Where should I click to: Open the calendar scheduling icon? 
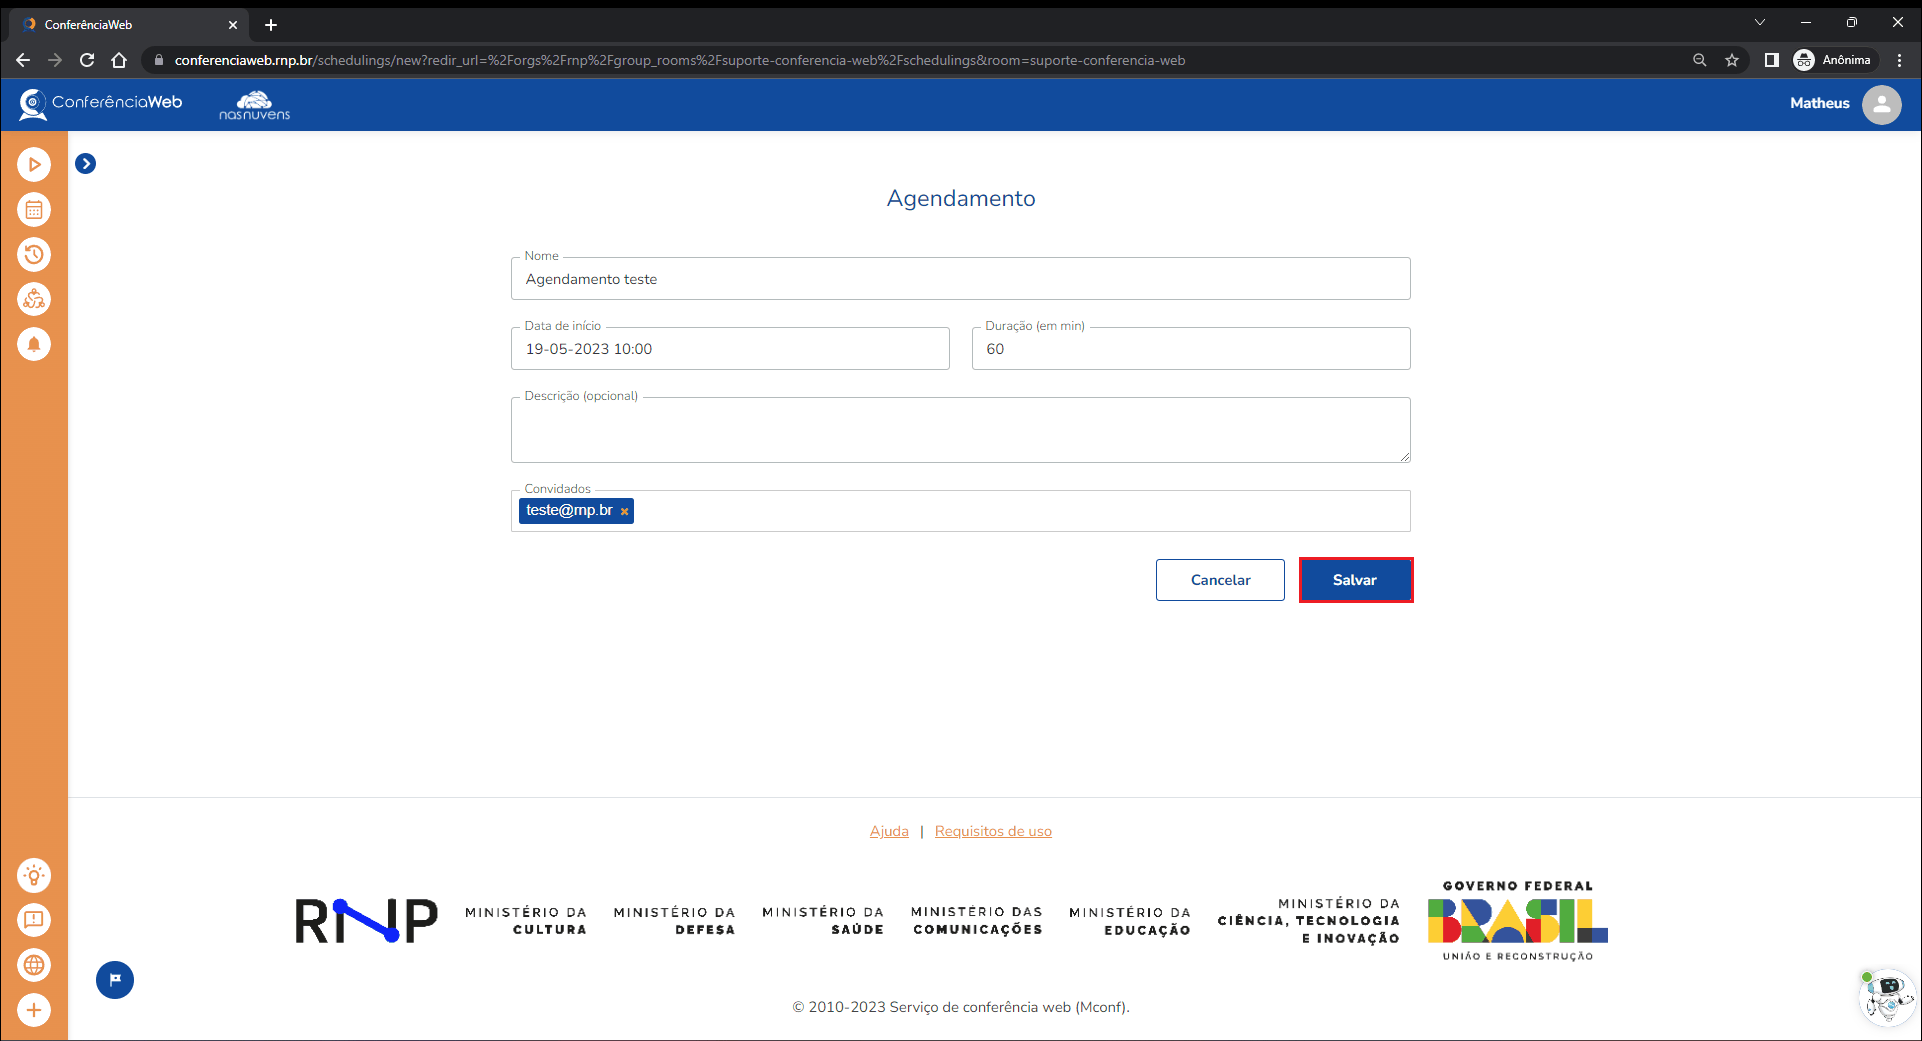[x=34, y=210]
